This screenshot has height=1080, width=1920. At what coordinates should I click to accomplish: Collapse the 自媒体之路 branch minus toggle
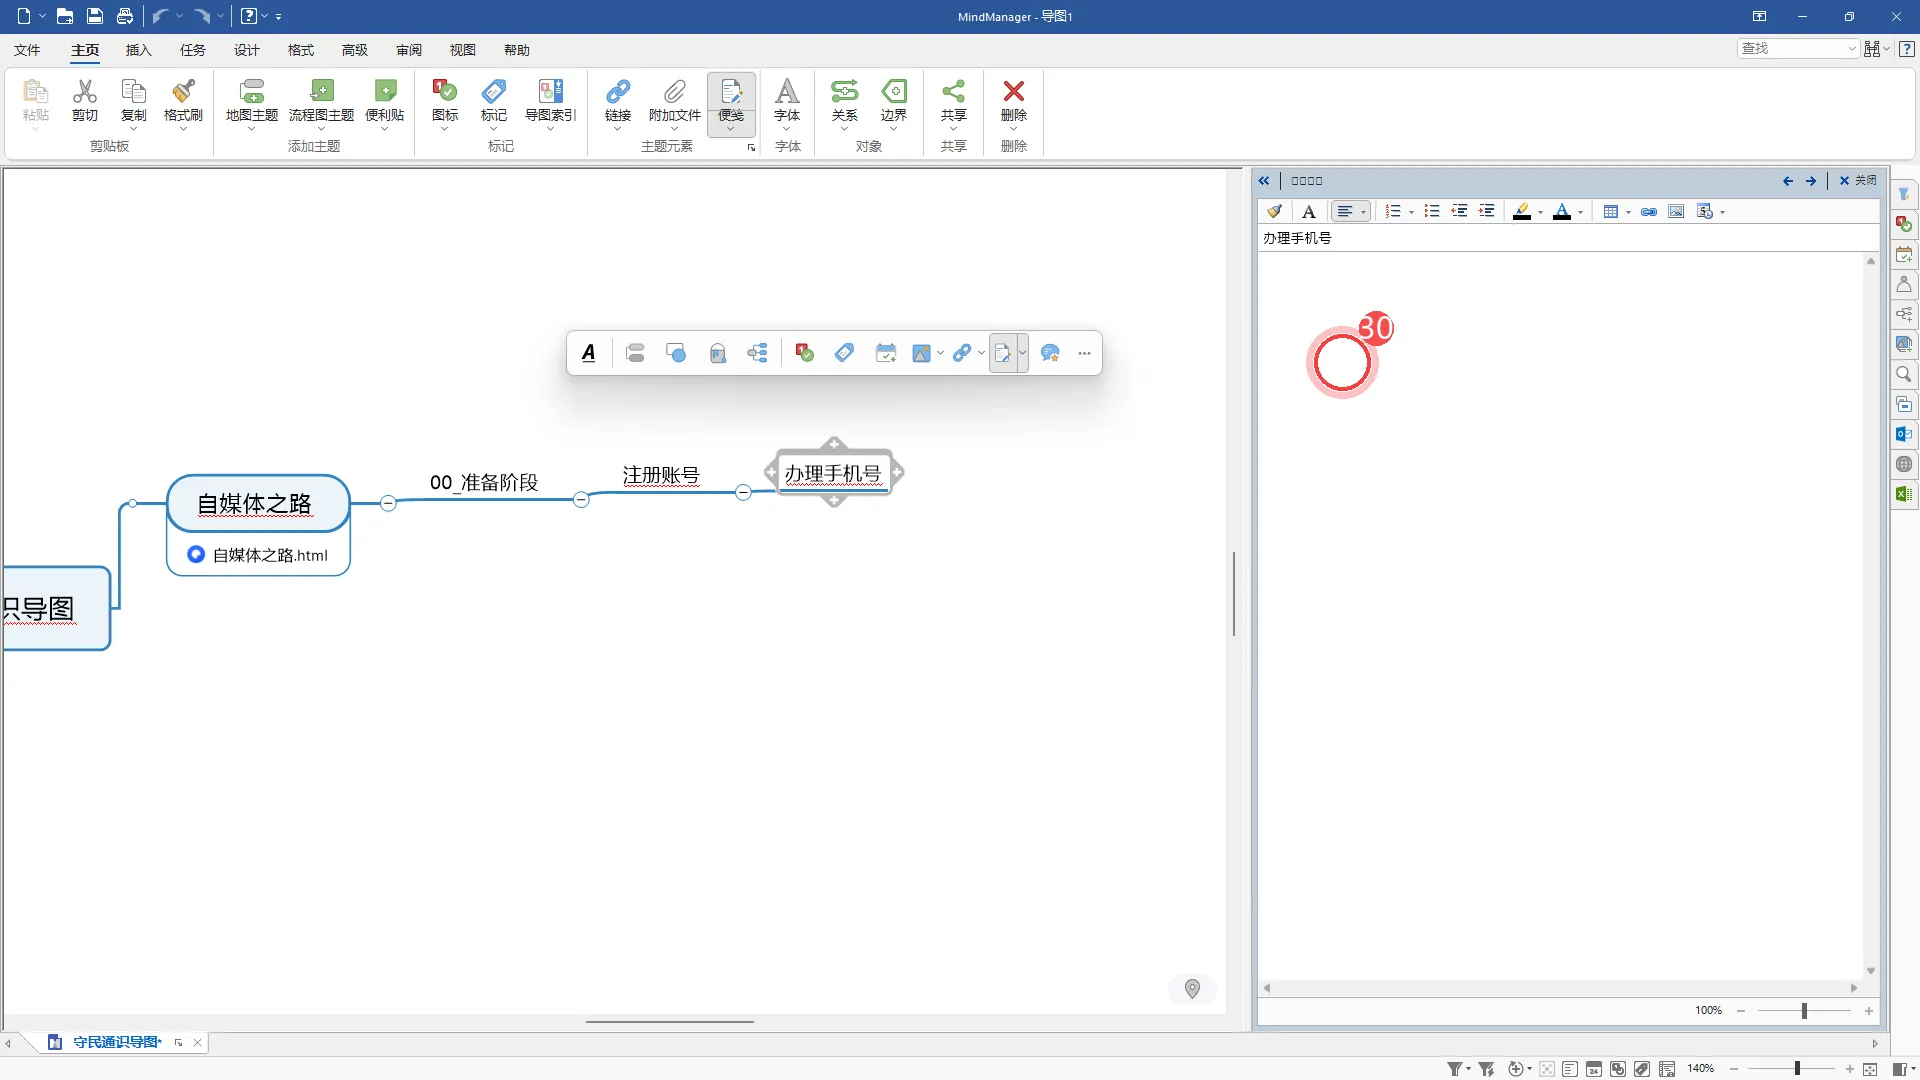(388, 503)
